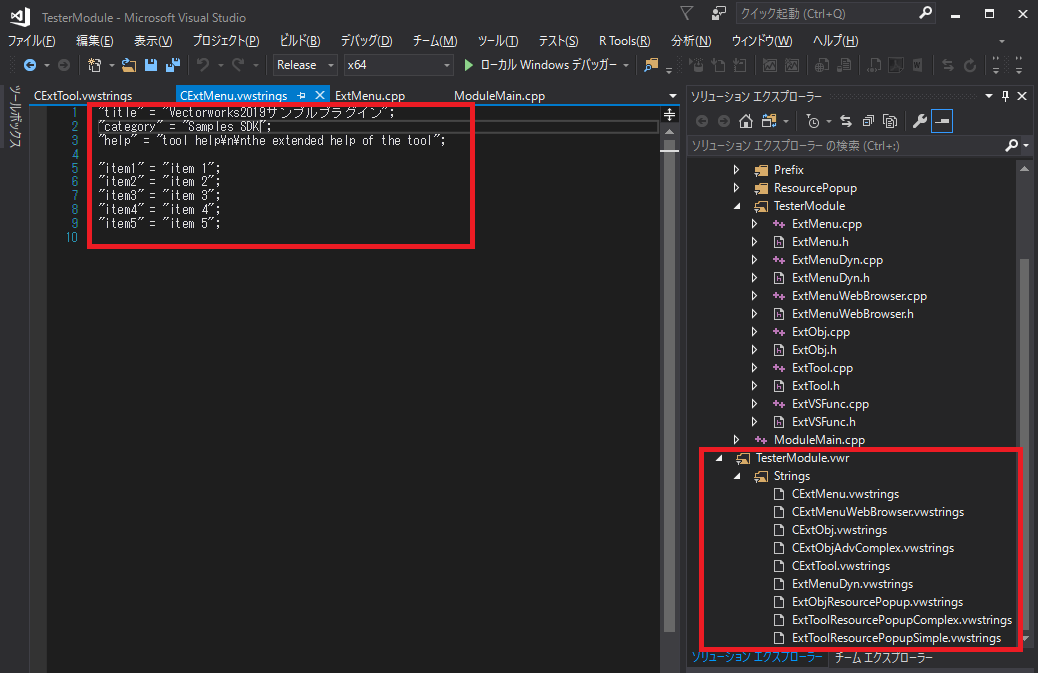
Task: Open the Release configuration dropdown
Action: (x=330, y=65)
